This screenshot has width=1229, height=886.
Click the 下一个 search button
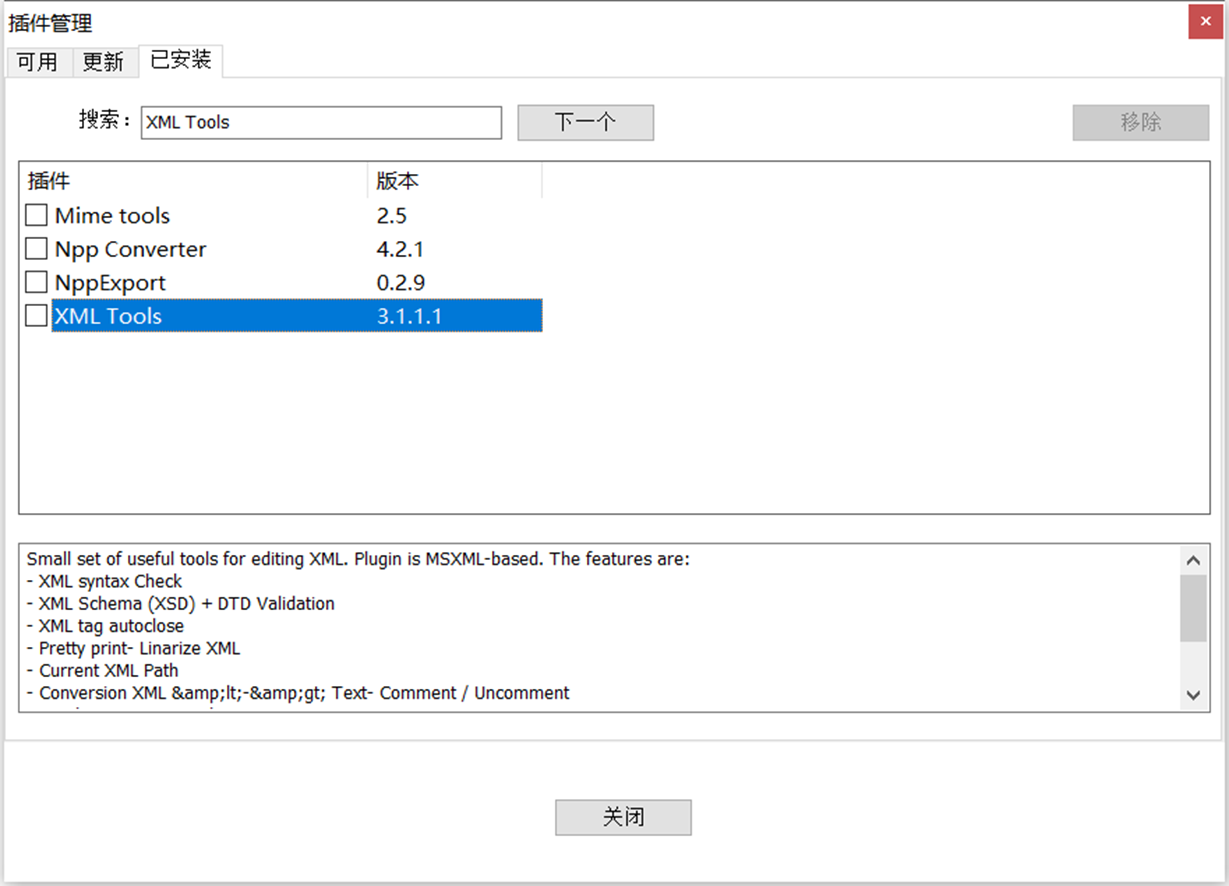[x=585, y=123]
